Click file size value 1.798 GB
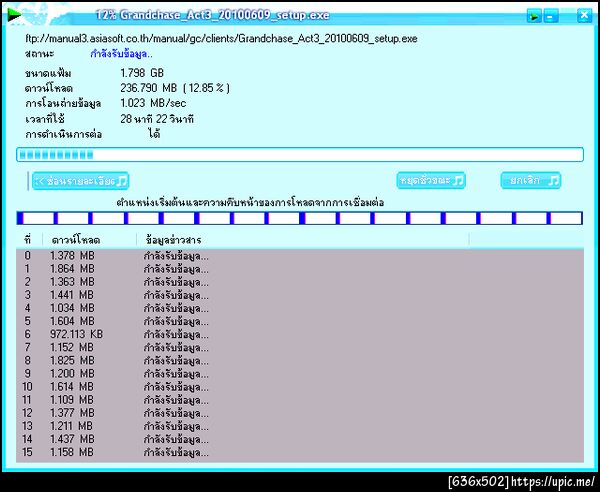This screenshot has height=492, width=600. (142, 73)
